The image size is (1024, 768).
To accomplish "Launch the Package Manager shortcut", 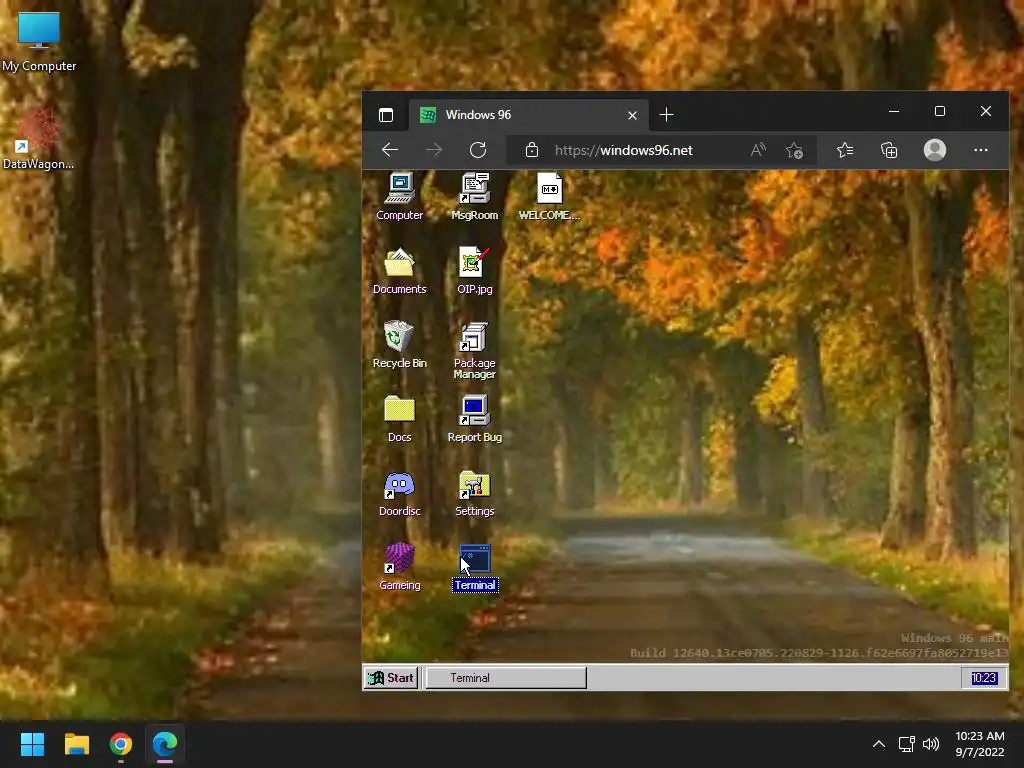I will click(x=475, y=350).
